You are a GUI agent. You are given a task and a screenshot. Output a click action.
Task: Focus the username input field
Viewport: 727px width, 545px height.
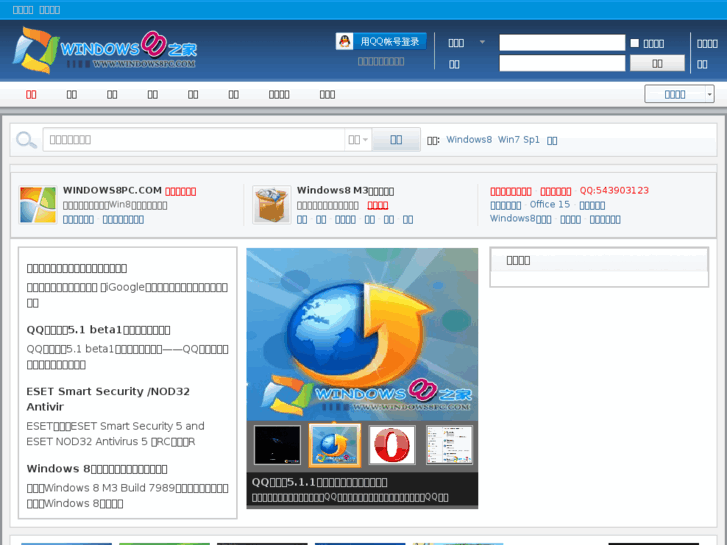click(562, 43)
